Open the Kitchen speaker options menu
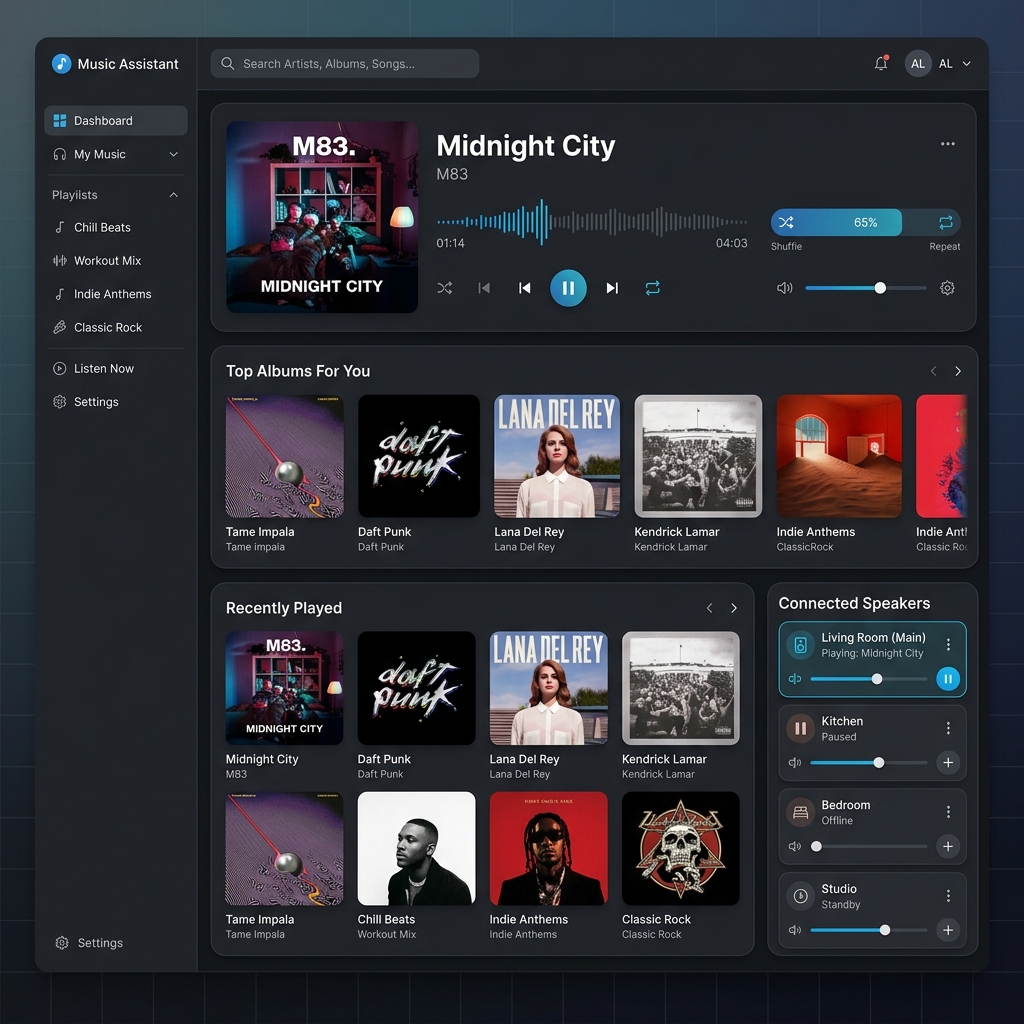Screen dimensions: 1024x1024 click(x=948, y=728)
